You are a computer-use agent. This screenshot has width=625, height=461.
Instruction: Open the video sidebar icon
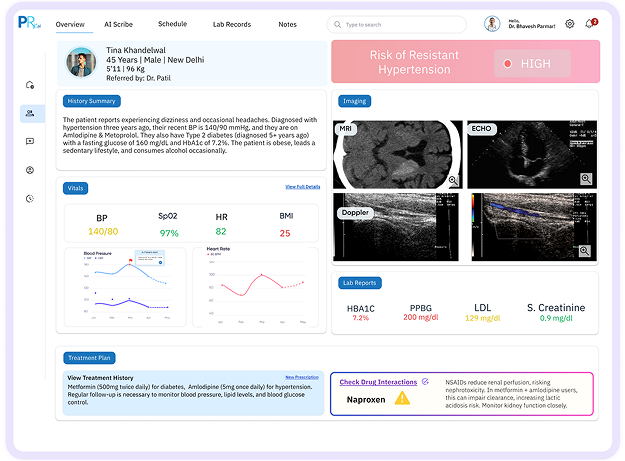(30, 141)
